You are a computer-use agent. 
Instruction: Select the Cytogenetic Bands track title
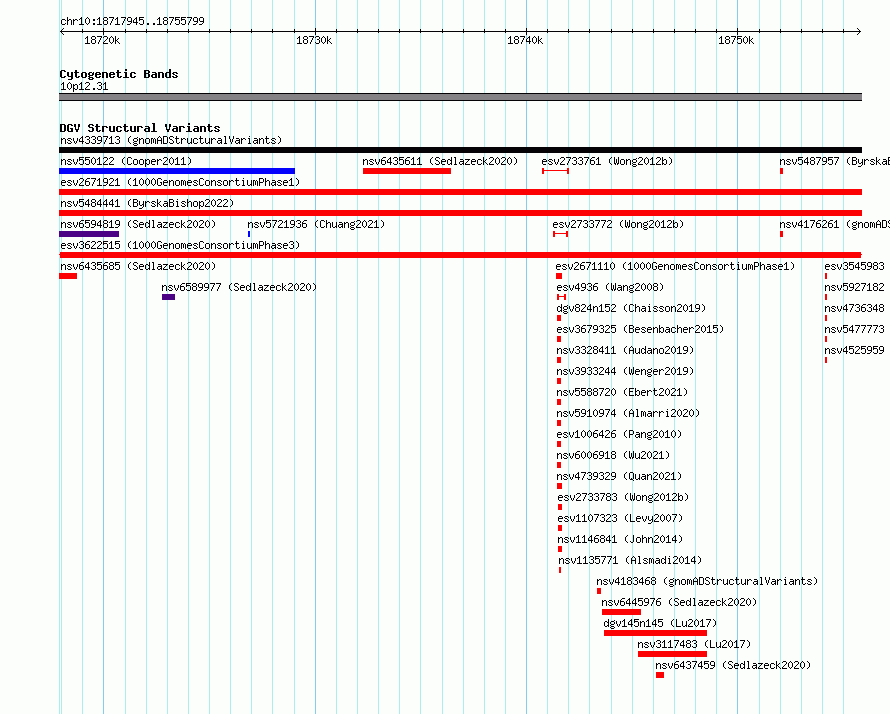(x=119, y=74)
